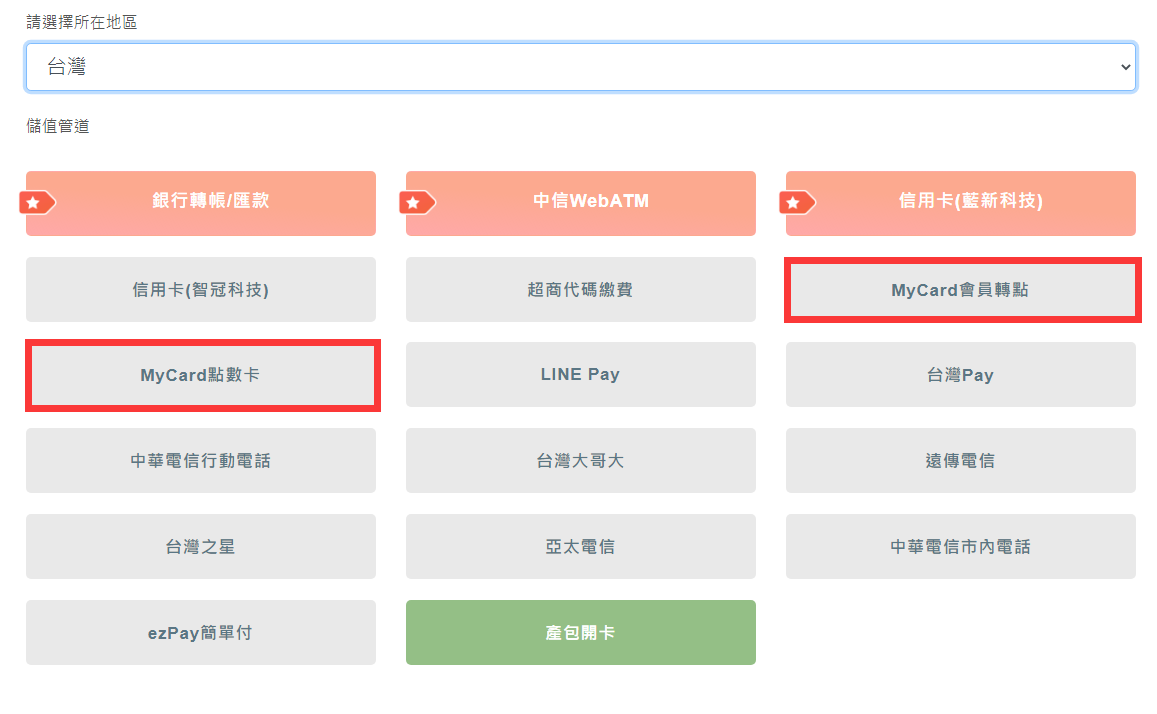Choose LINE Pay payment

[x=581, y=375]
